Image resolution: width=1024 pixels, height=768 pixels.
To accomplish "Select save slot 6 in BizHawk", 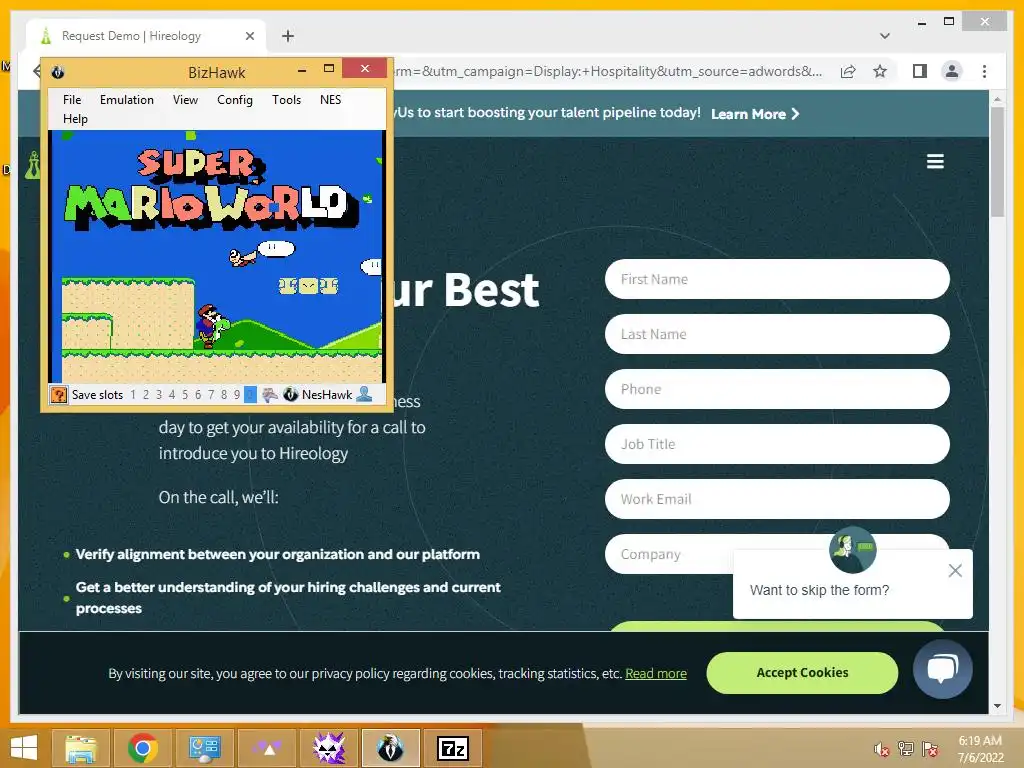I will [198, 394].
